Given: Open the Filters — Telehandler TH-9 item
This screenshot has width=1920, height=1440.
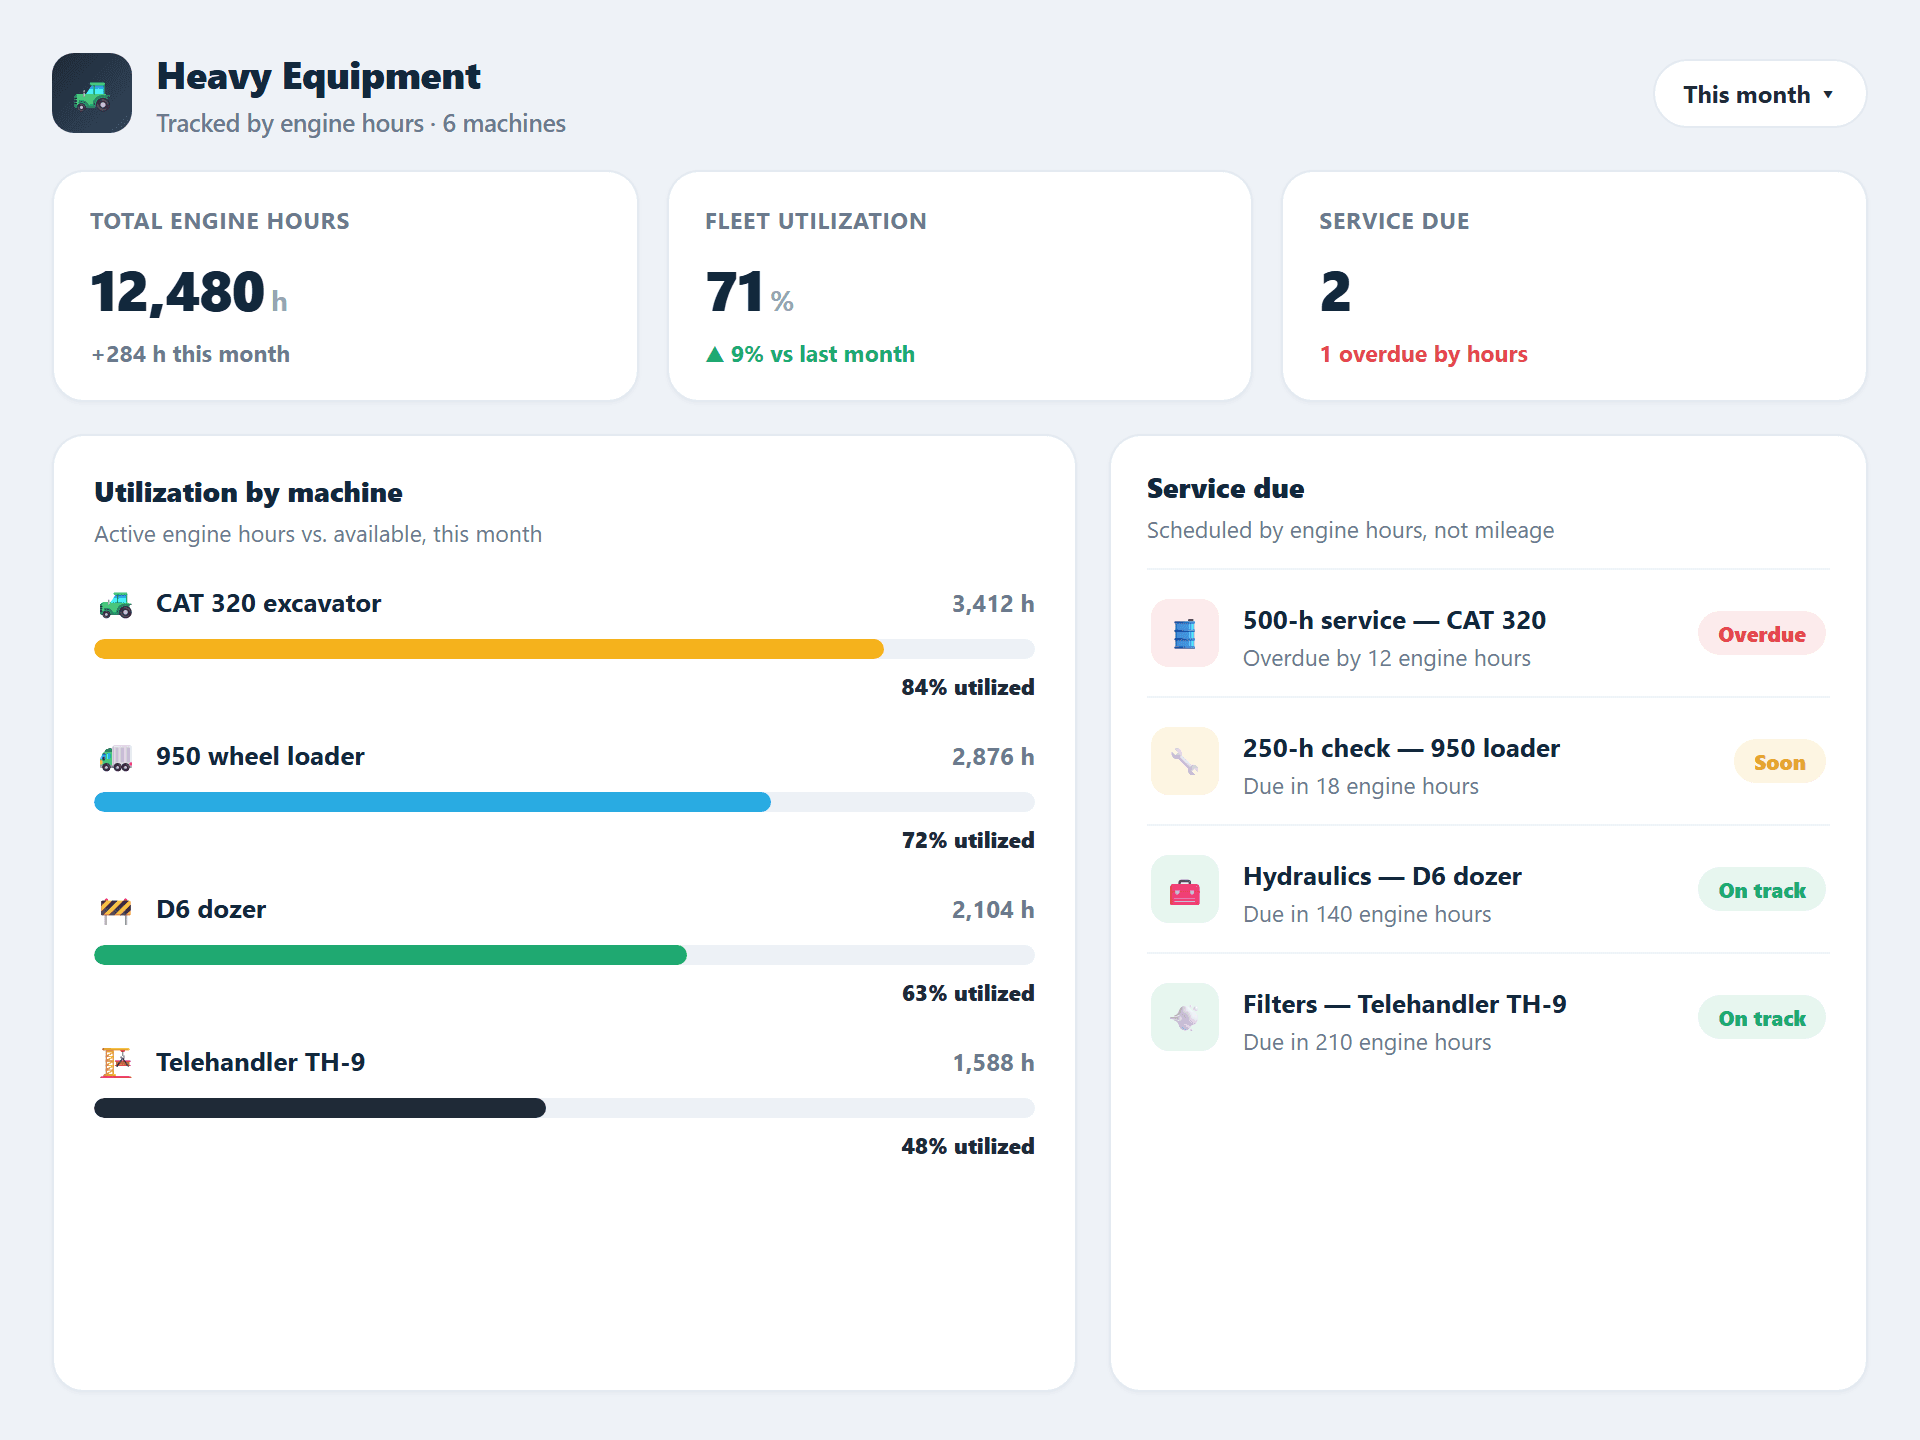Looking at the screenshot, I should click(1488, 1018).
